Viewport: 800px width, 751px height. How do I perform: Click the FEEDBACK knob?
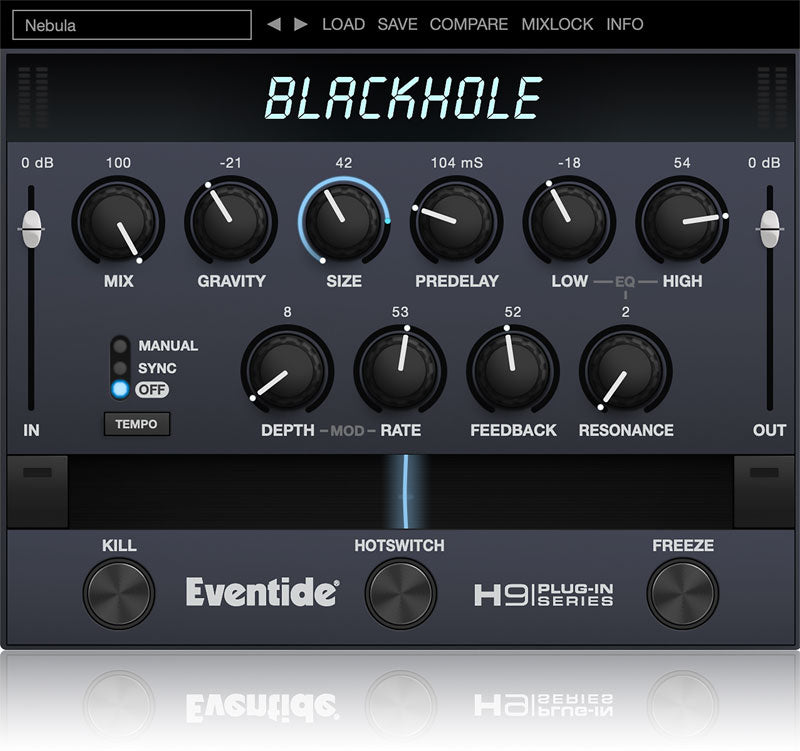click(x=513, y=369)
